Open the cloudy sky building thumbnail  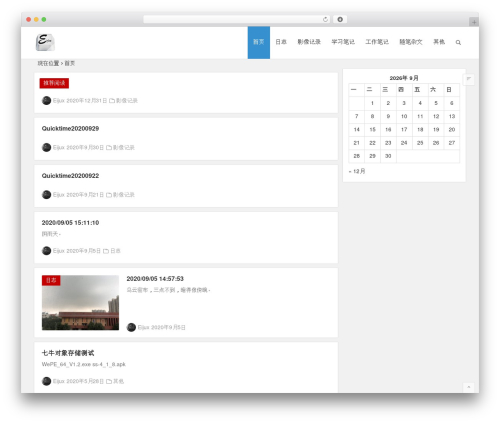(80, 303)
